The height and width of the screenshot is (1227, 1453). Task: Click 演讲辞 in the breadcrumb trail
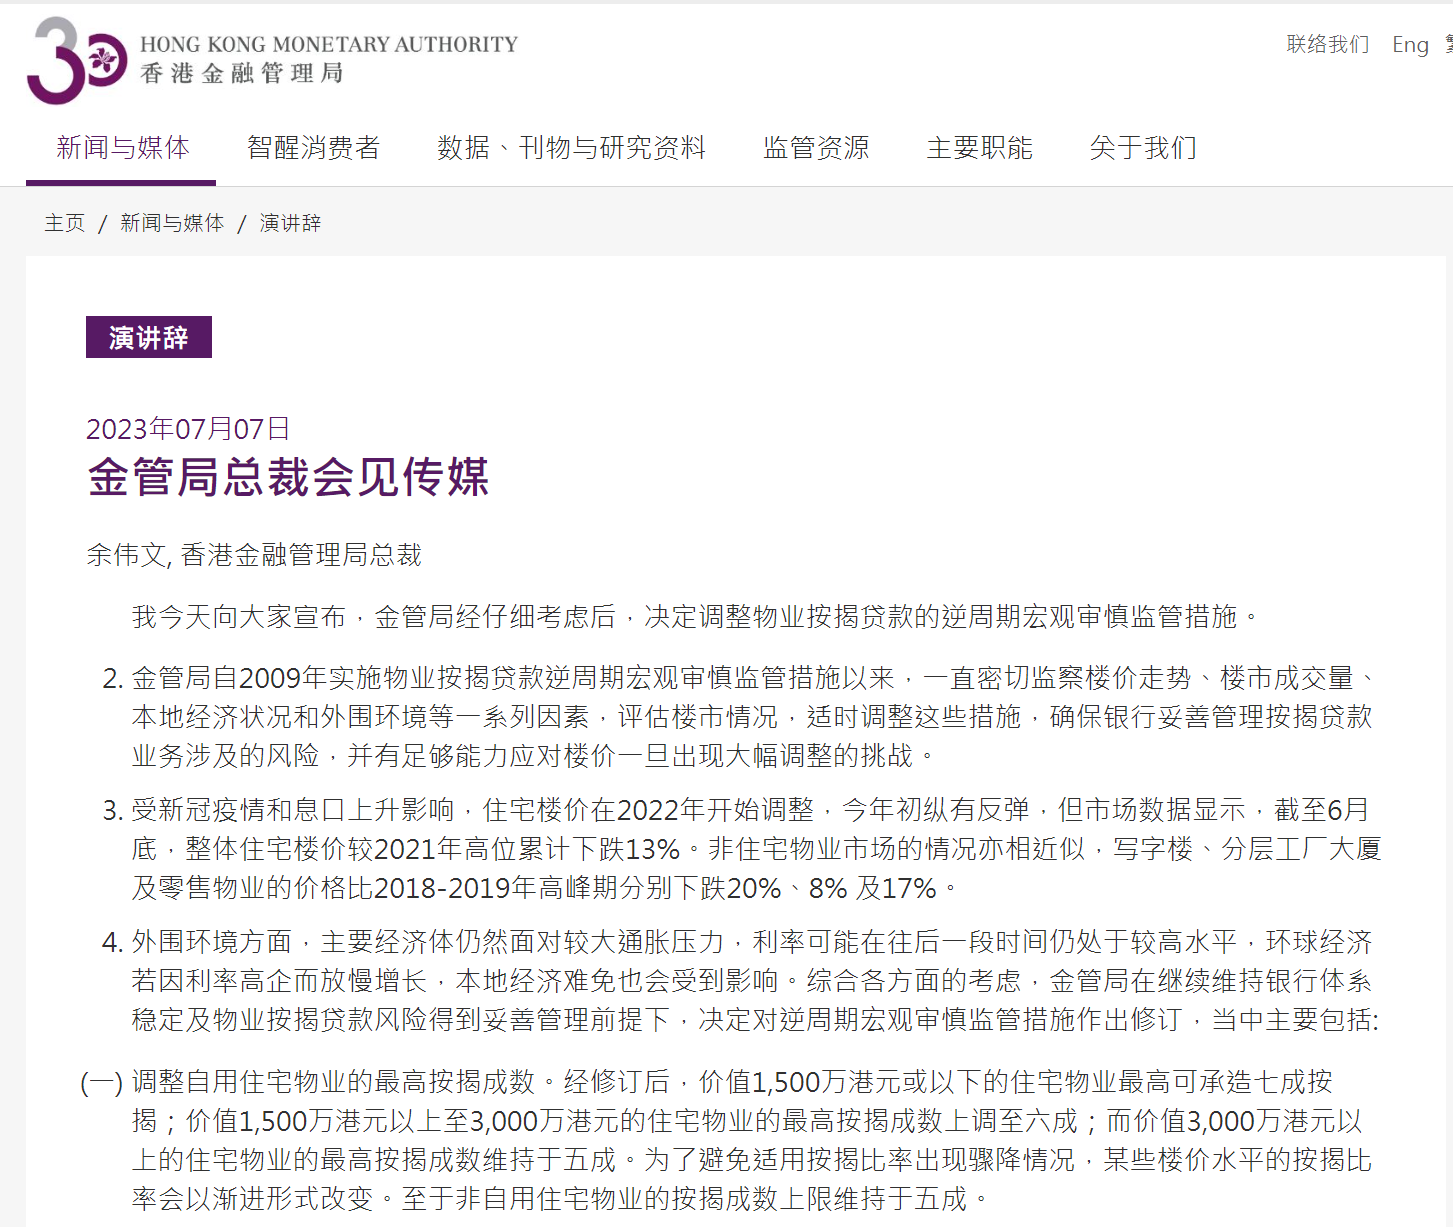point(290,223)
